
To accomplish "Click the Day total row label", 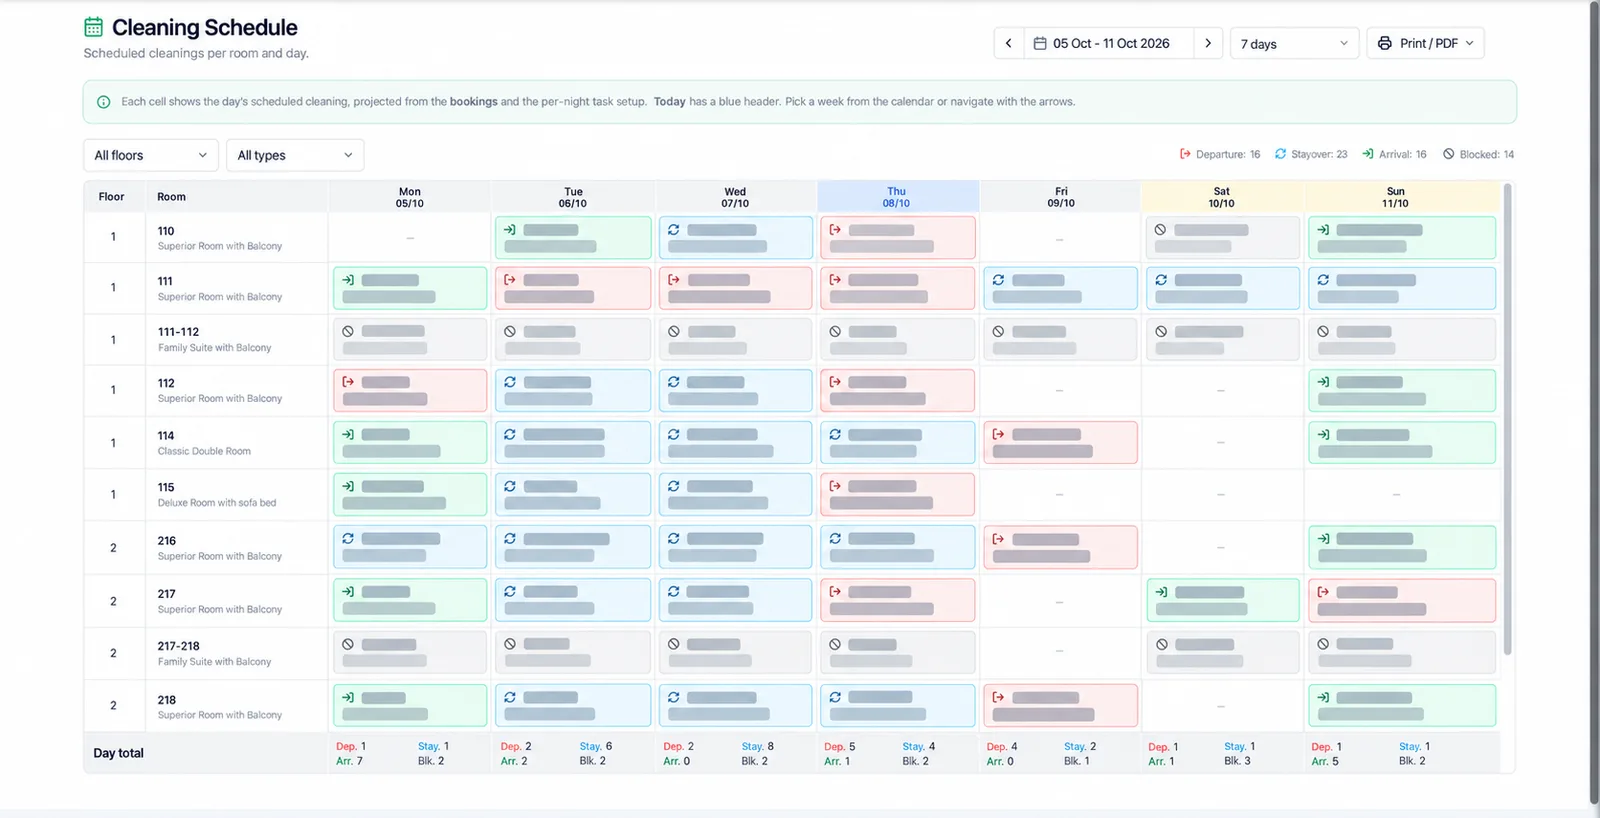I will 118,753.
